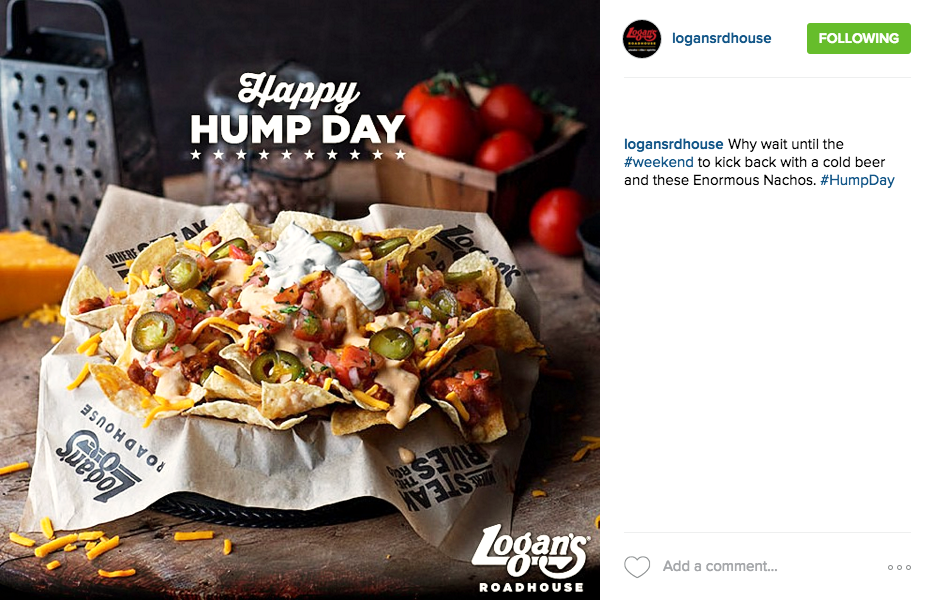Like the post with the heart icon

637,567
